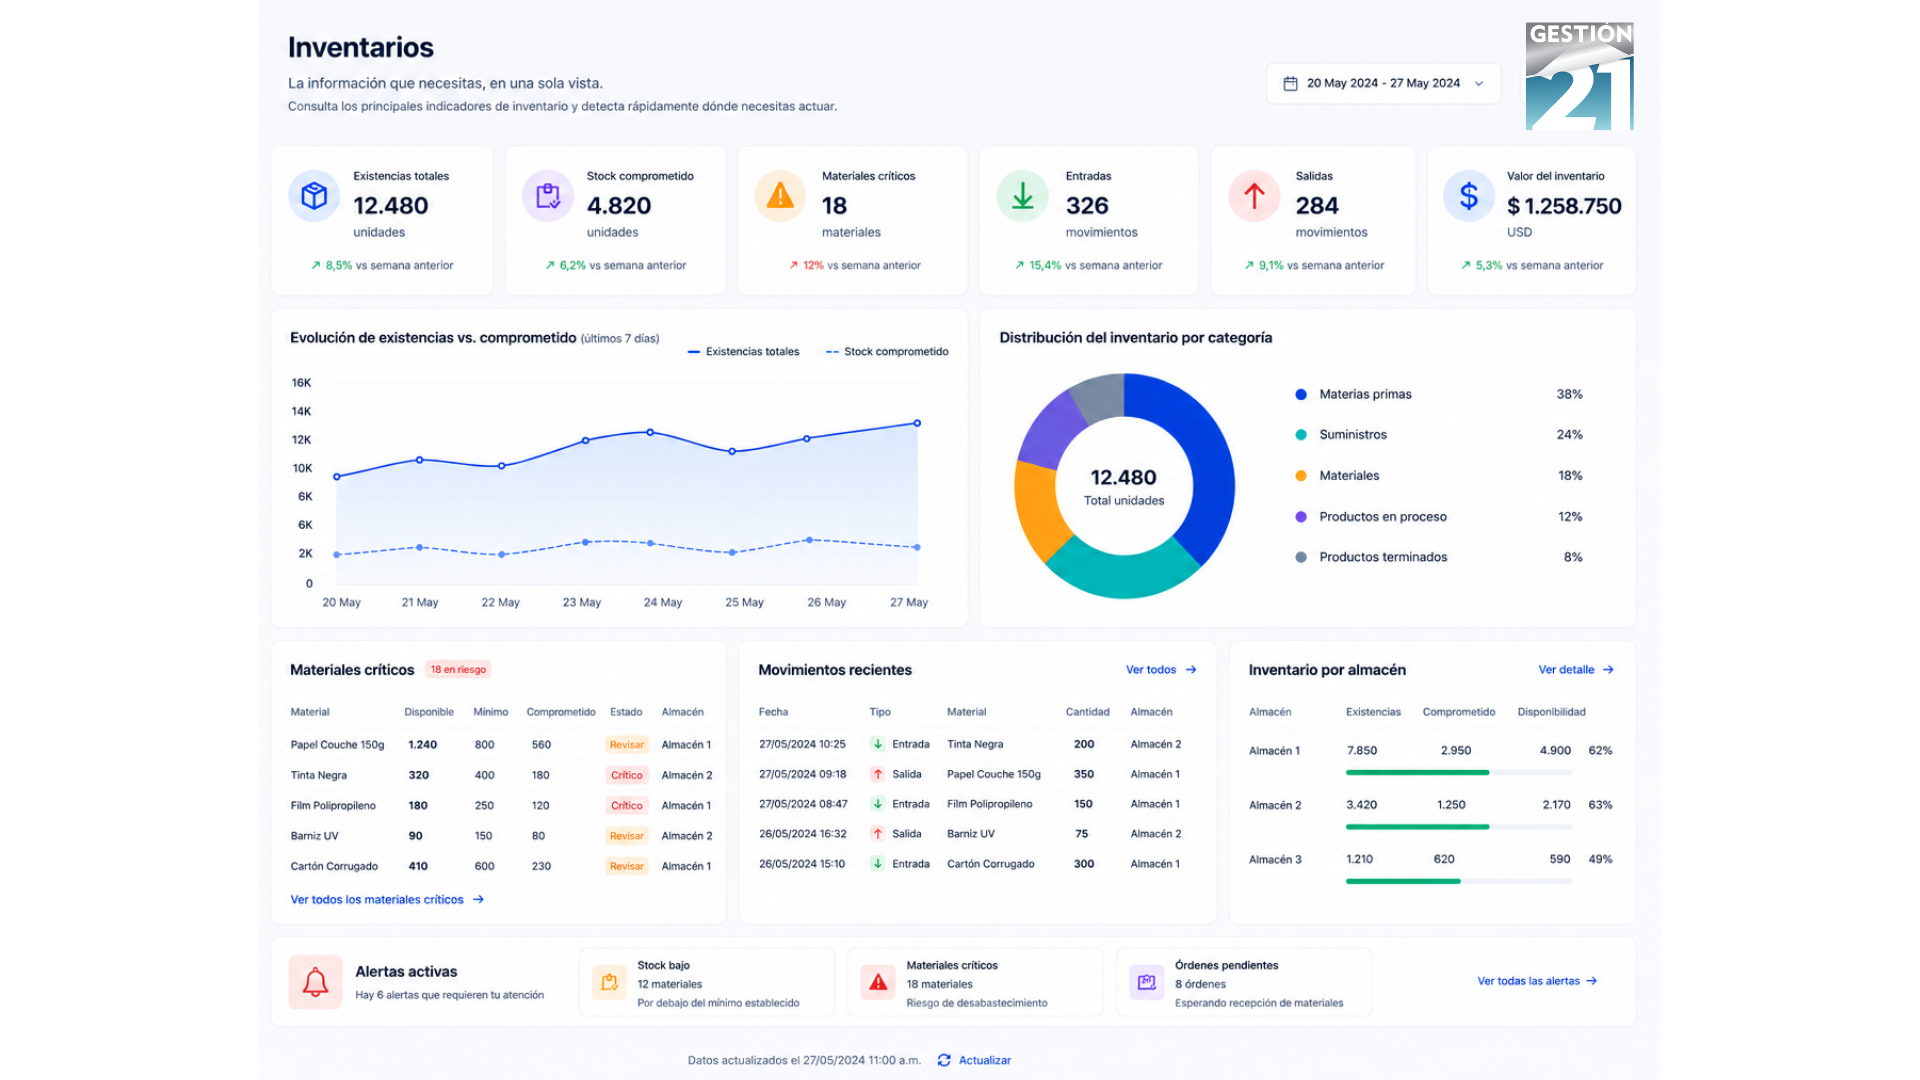Viewport: 1920px width, 1080px height.
Task: Click the entrada arrow icon for Tinta Negra movement
Action: point(877,744)
